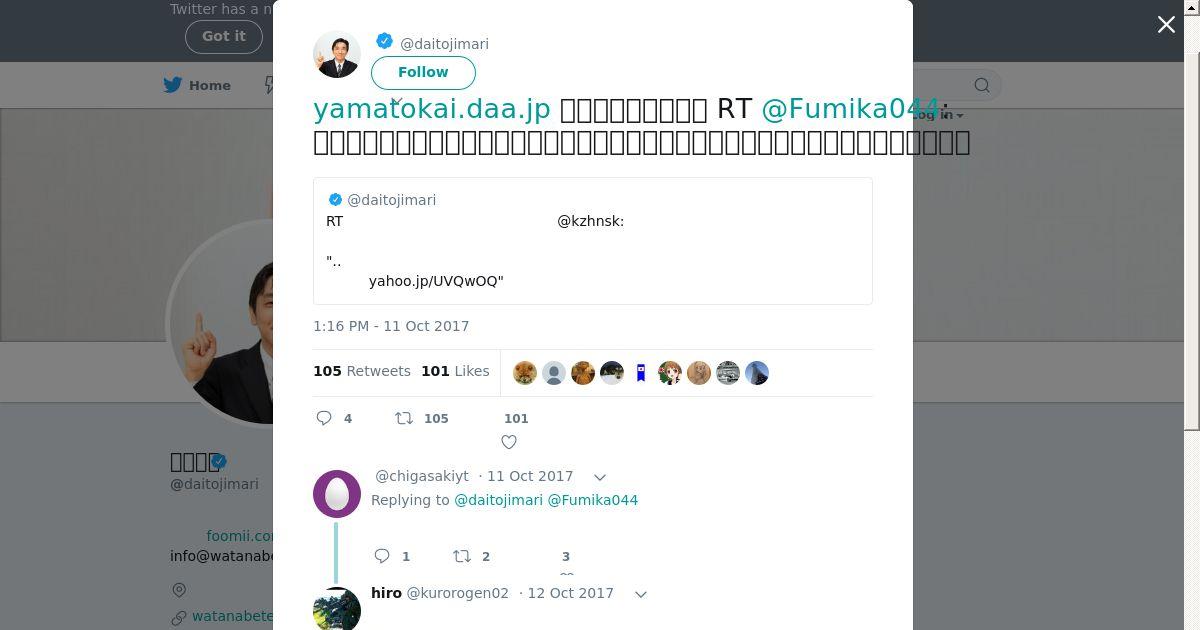Go to the Home tab

(x=210, y=85)
